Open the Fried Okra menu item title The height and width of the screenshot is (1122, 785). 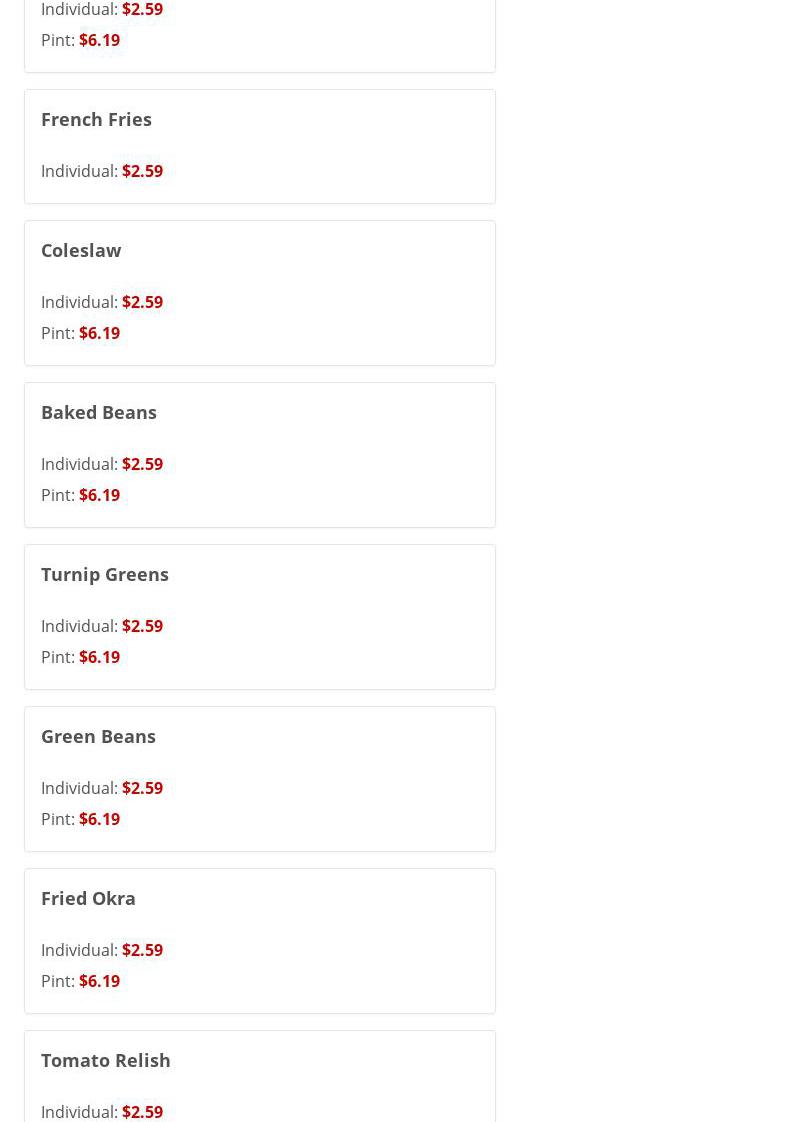point(88,898)
